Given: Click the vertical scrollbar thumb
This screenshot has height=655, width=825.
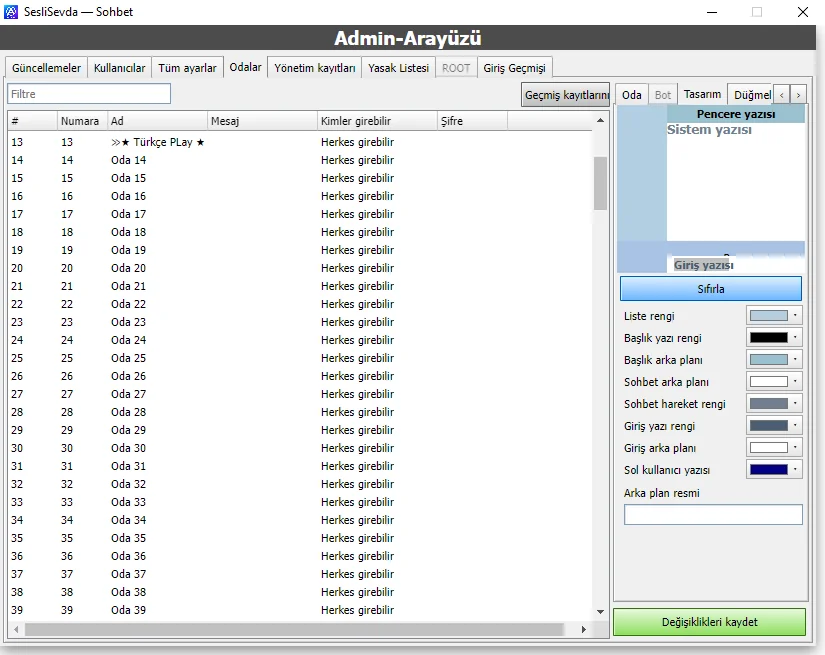Looking at the screenshot, I should [x=600, y=183].
